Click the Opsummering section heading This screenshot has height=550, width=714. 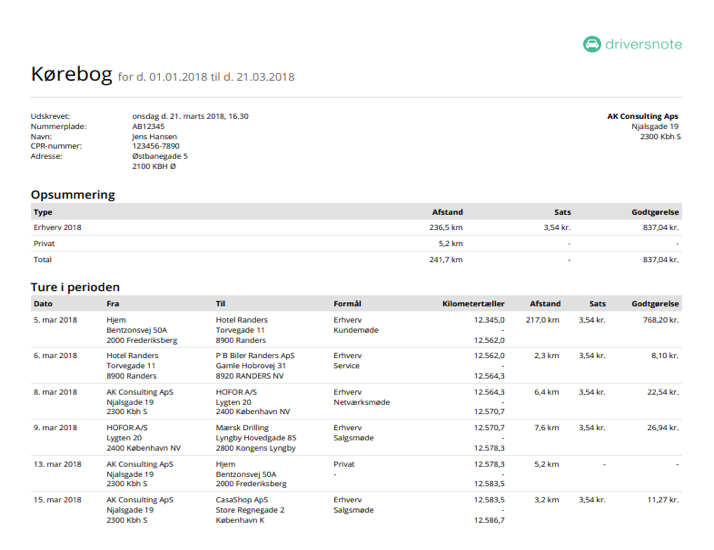pyautogui.click(x=73, y=195)
